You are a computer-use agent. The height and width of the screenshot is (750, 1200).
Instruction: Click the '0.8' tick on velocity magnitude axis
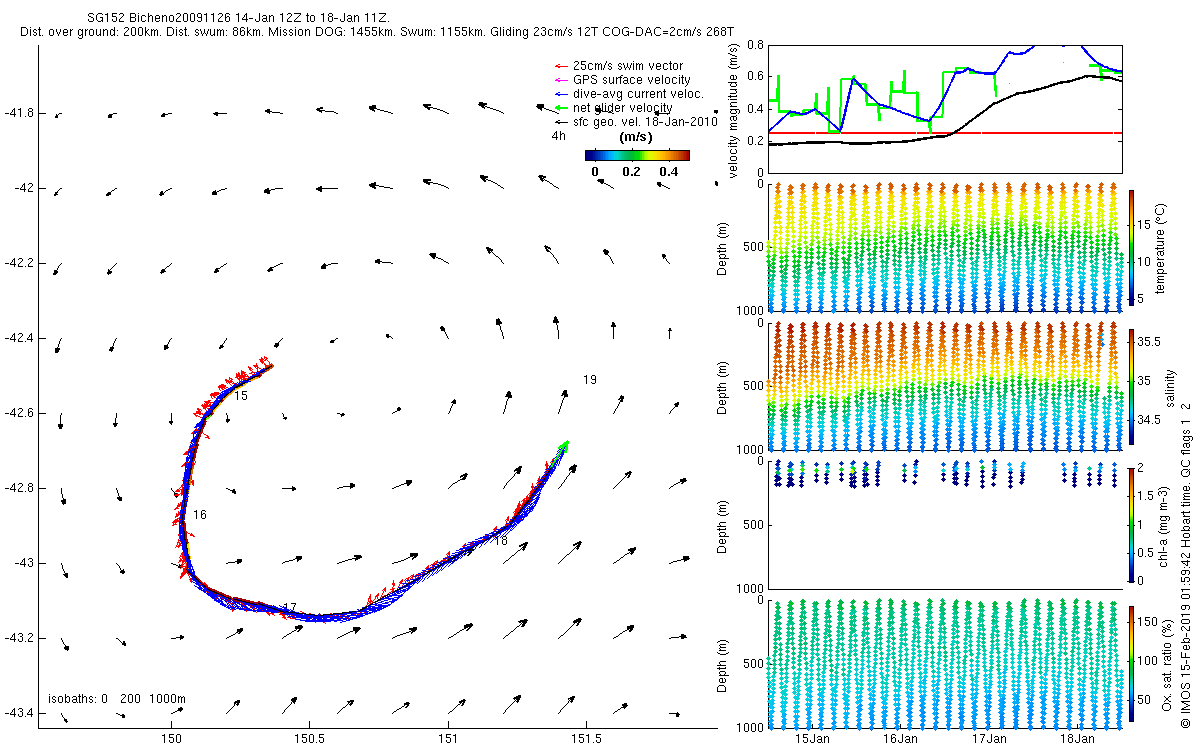[754, 45]
